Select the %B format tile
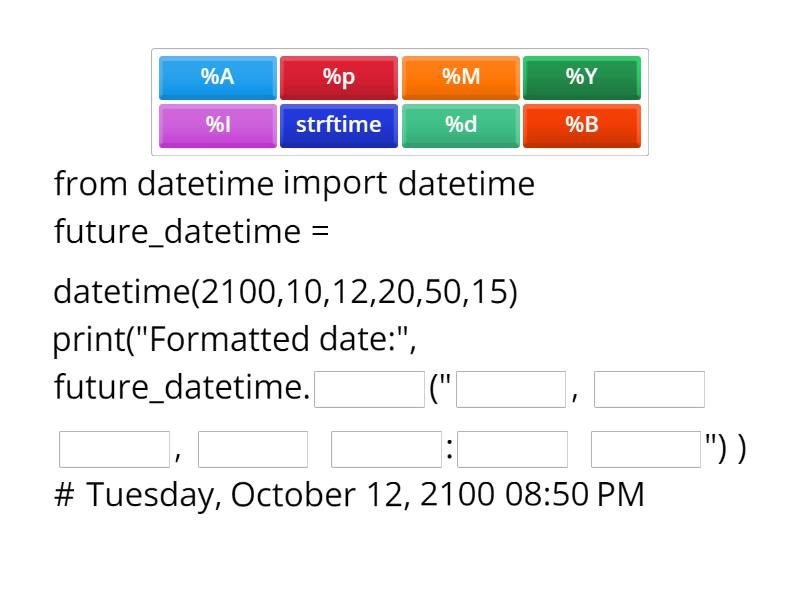Screen dimensions: 800x600 point(583,125)
